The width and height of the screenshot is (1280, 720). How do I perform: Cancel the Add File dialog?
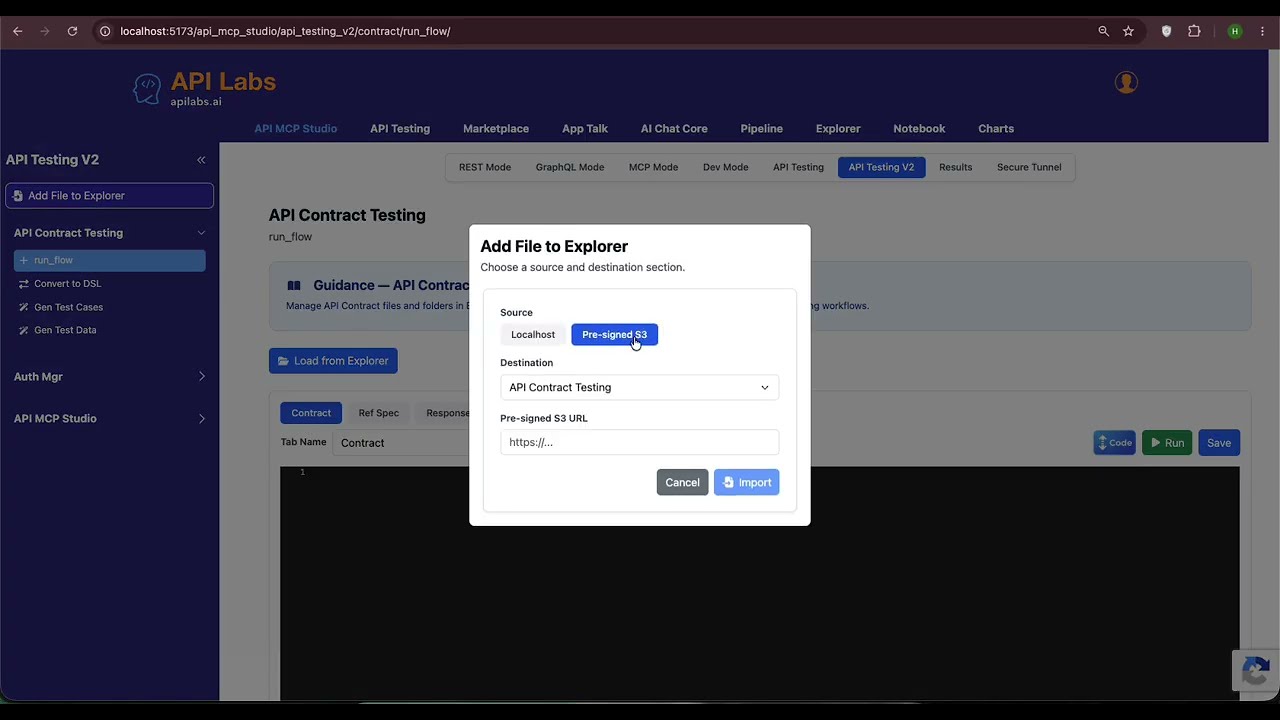(x=682, y=483)
